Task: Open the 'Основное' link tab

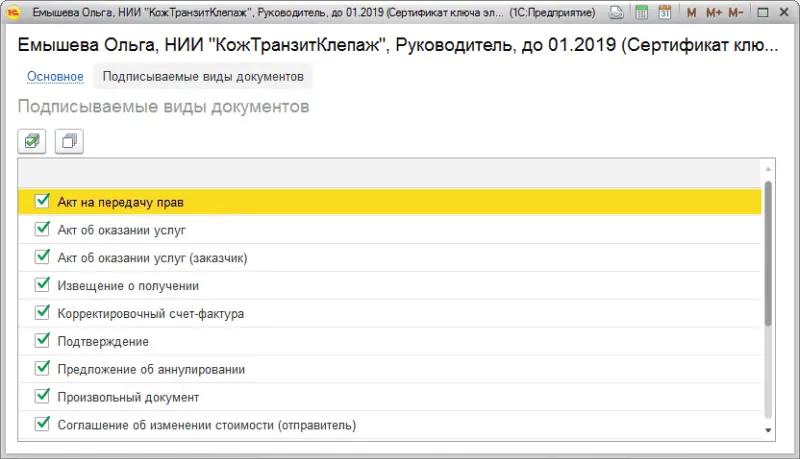Action: tap(55, 76)
